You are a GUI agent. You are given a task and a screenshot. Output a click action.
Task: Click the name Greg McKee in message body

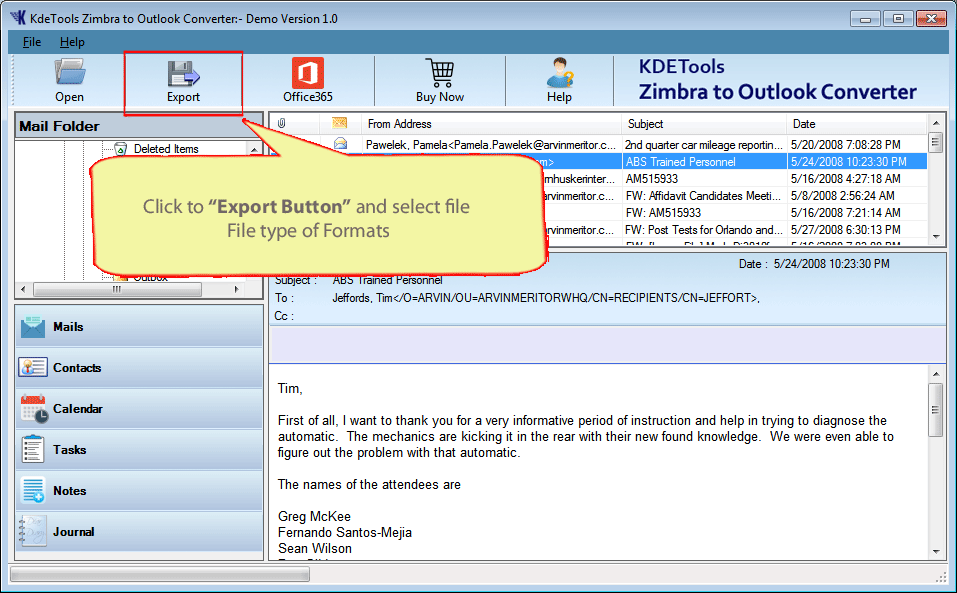click(314, 516)
